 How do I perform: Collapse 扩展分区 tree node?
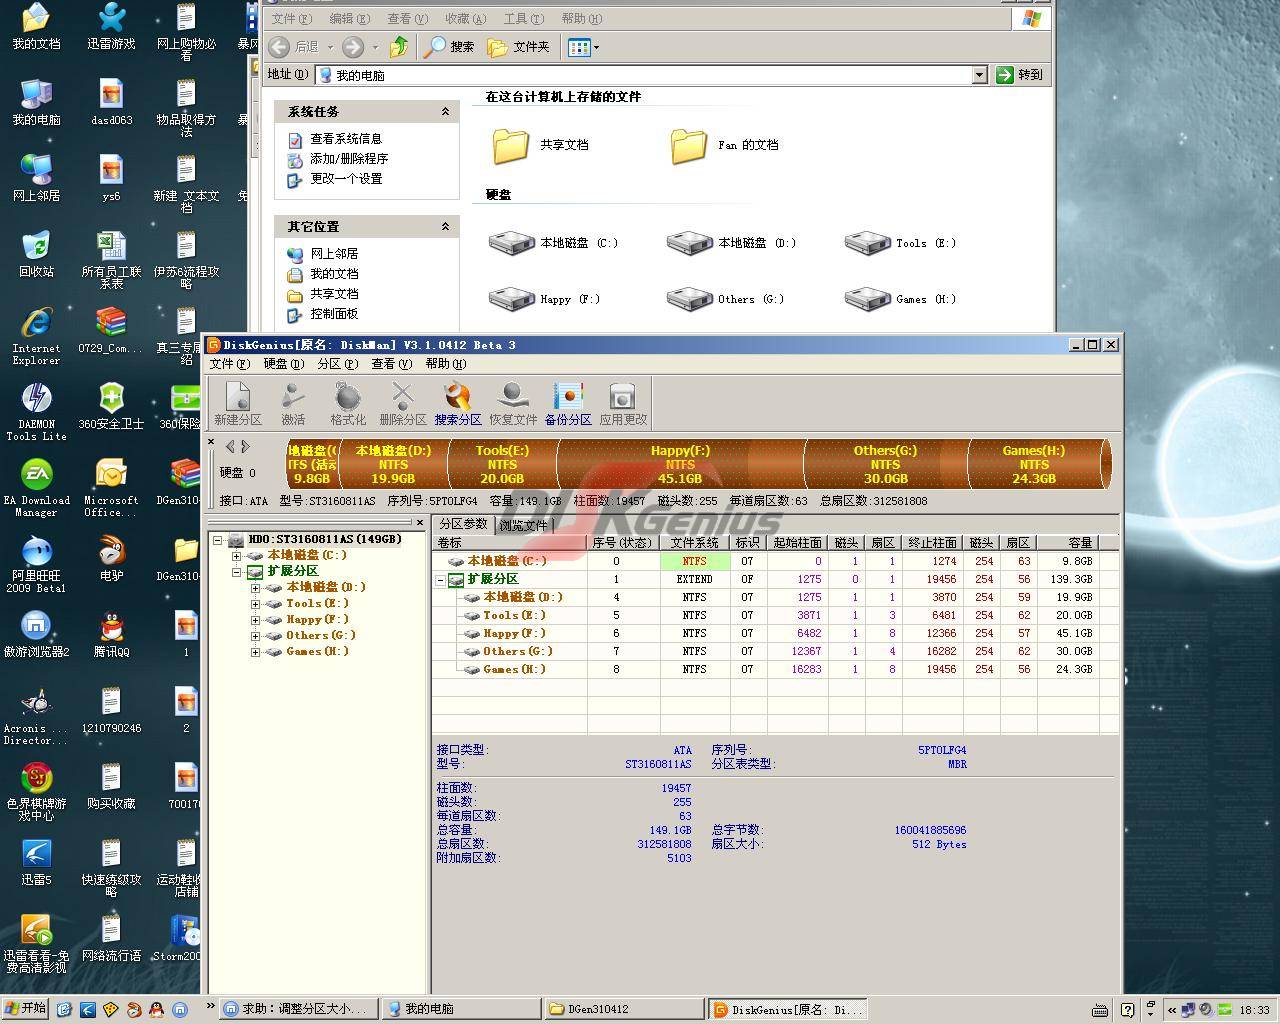tap(236, 571)
